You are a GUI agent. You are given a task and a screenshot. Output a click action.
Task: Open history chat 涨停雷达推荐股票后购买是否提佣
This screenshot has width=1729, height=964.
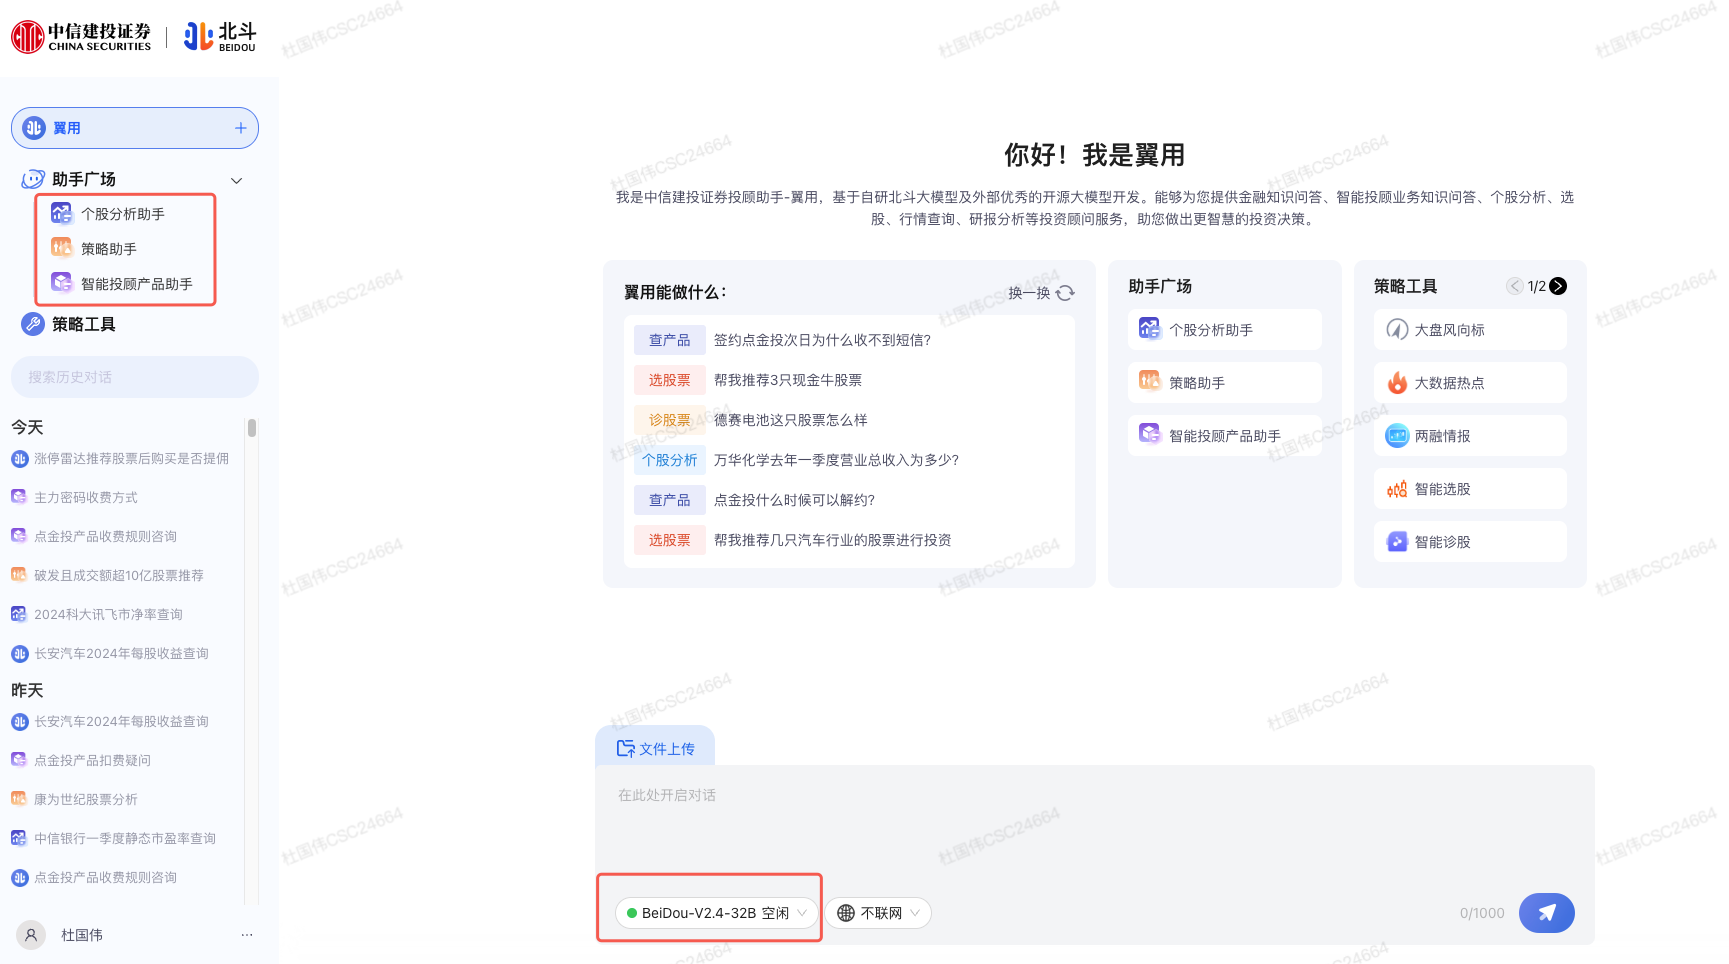120,459
